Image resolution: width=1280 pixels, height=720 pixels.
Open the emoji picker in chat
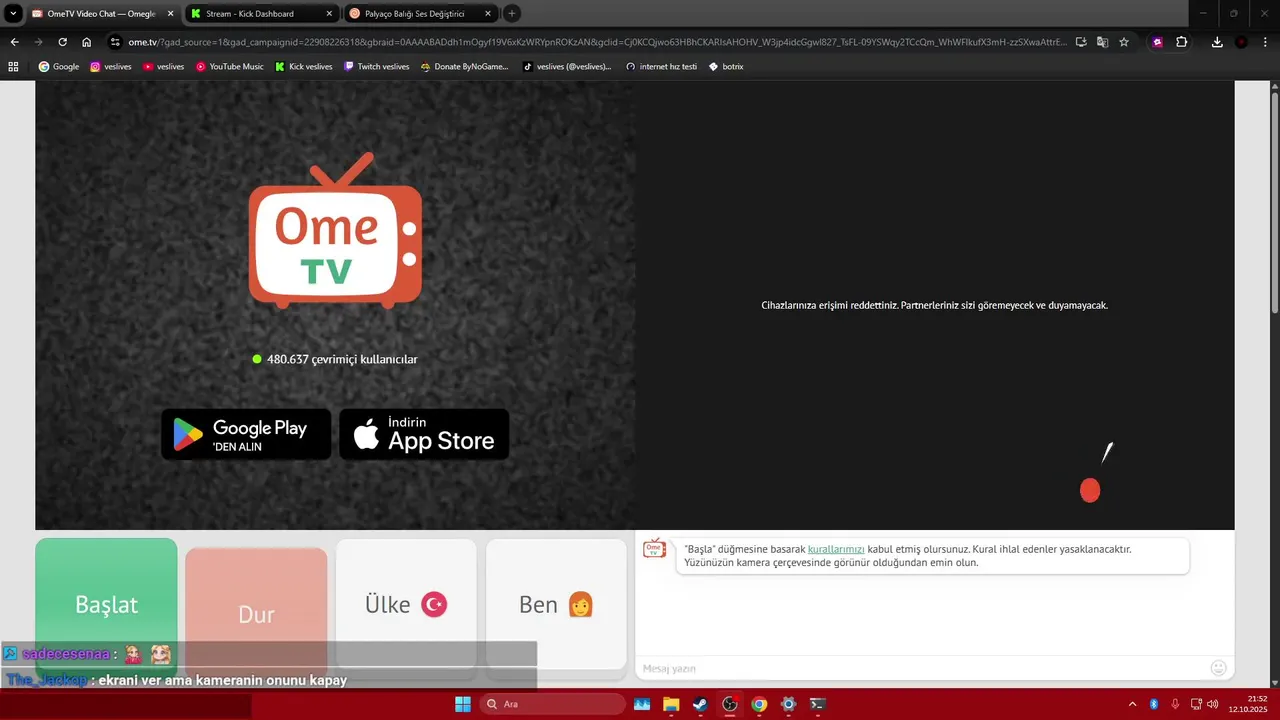click(x=1218, y=668)
